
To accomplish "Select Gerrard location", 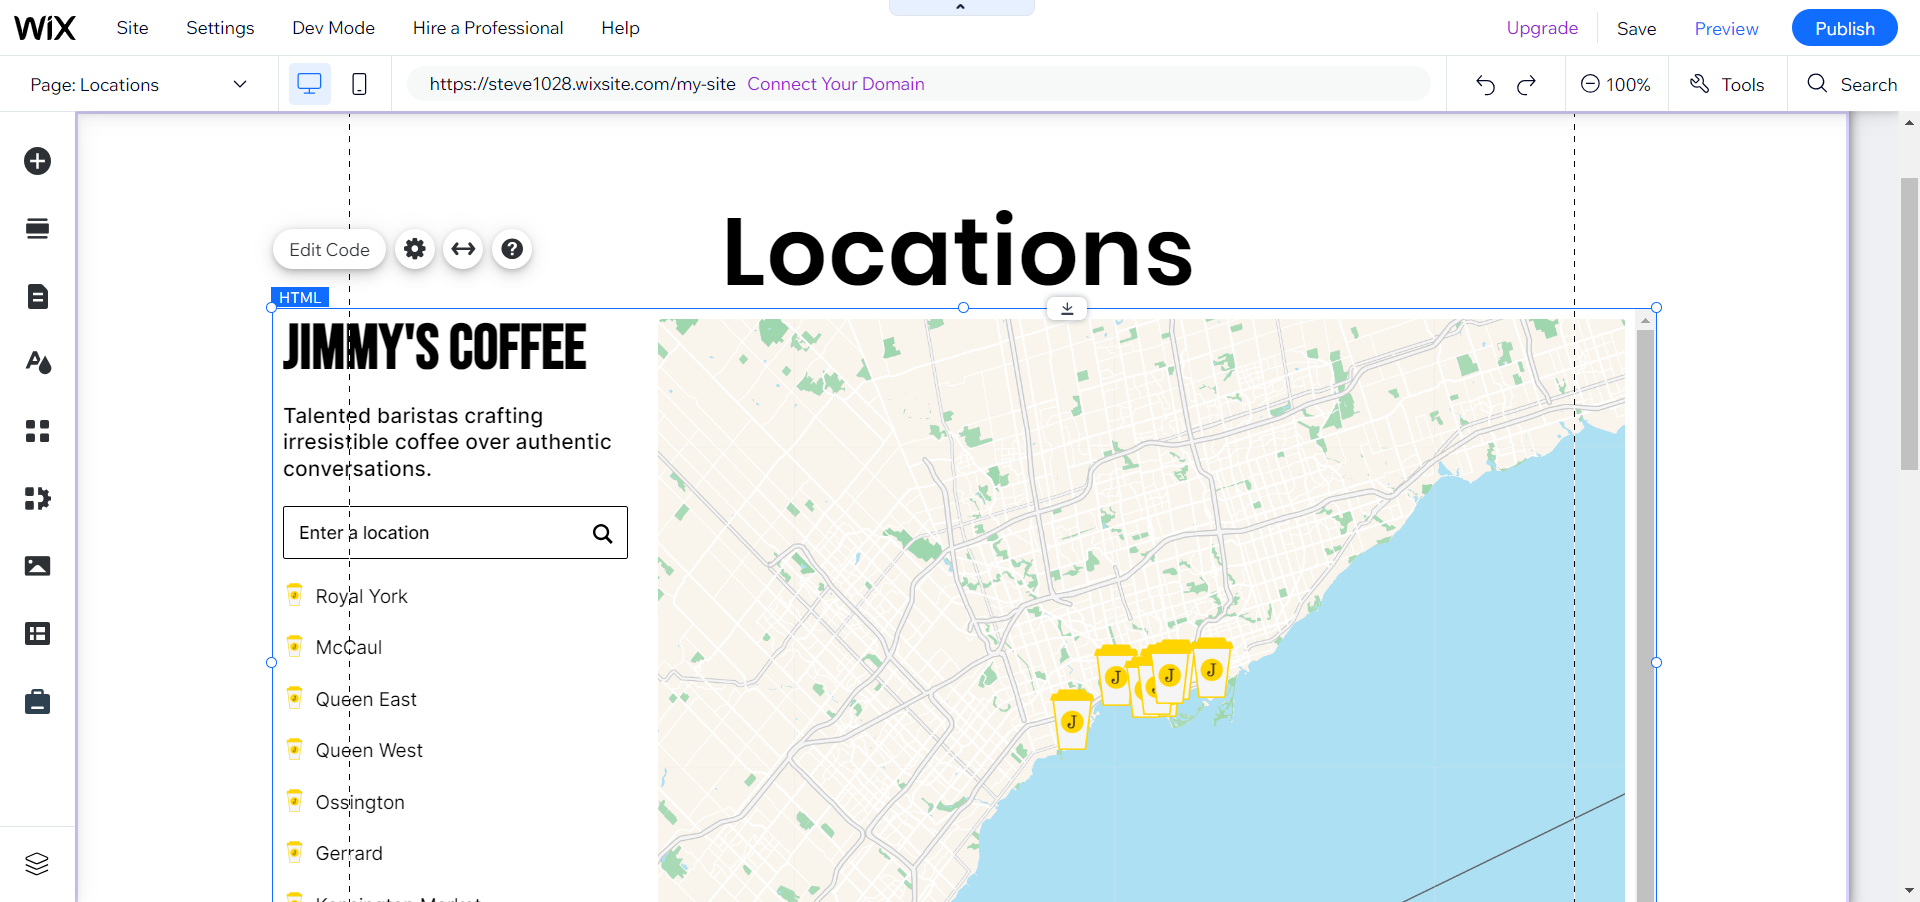I will (349, 853).
